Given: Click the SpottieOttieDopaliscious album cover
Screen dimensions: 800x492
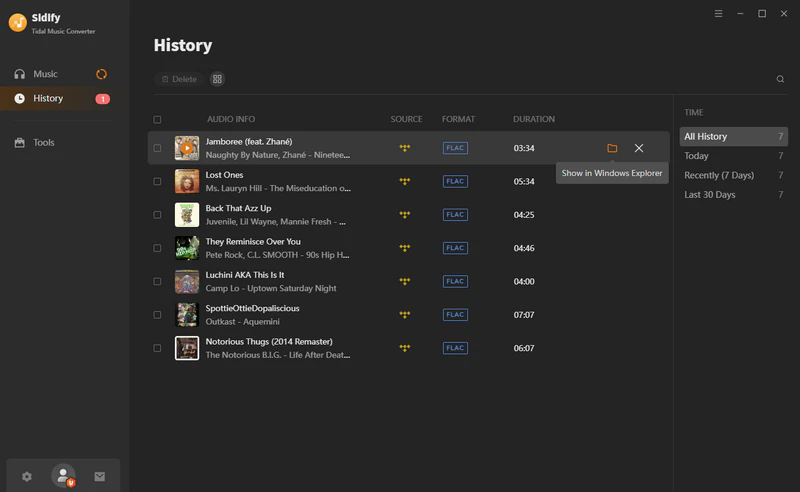Looking at the screenshot, I should tap(187, 315).
